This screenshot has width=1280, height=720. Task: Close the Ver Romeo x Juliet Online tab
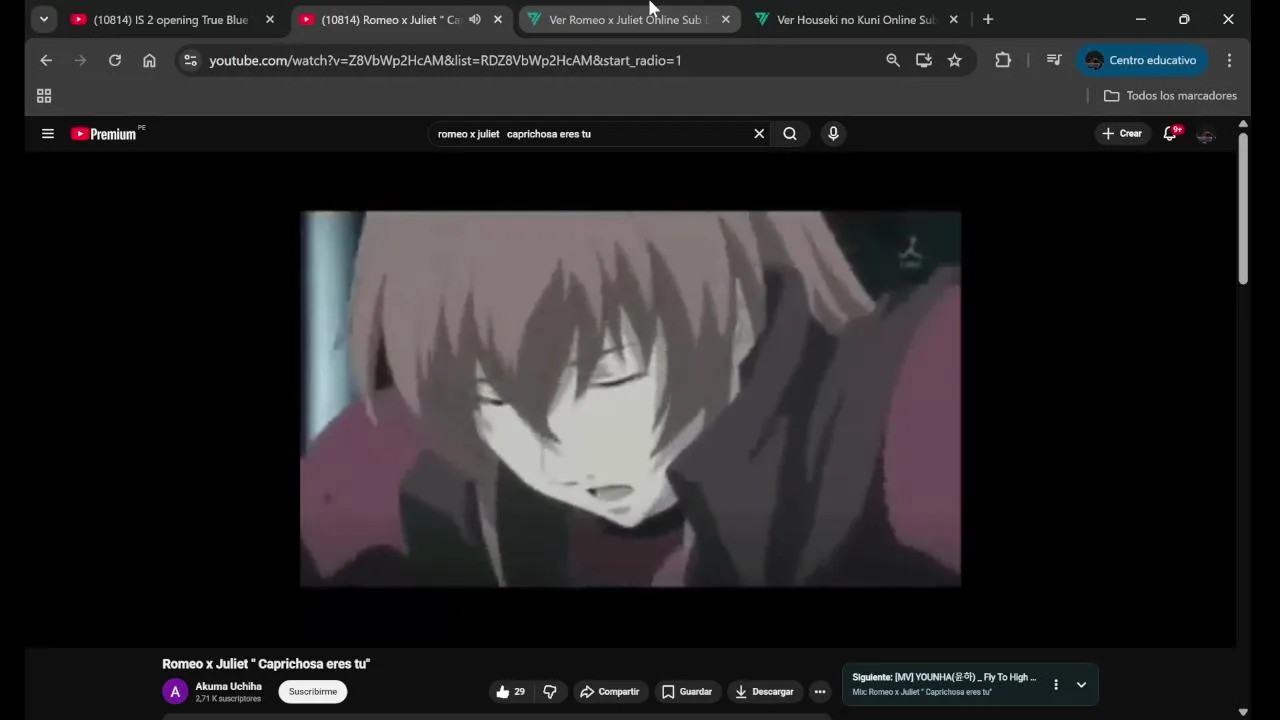point(726,19)
